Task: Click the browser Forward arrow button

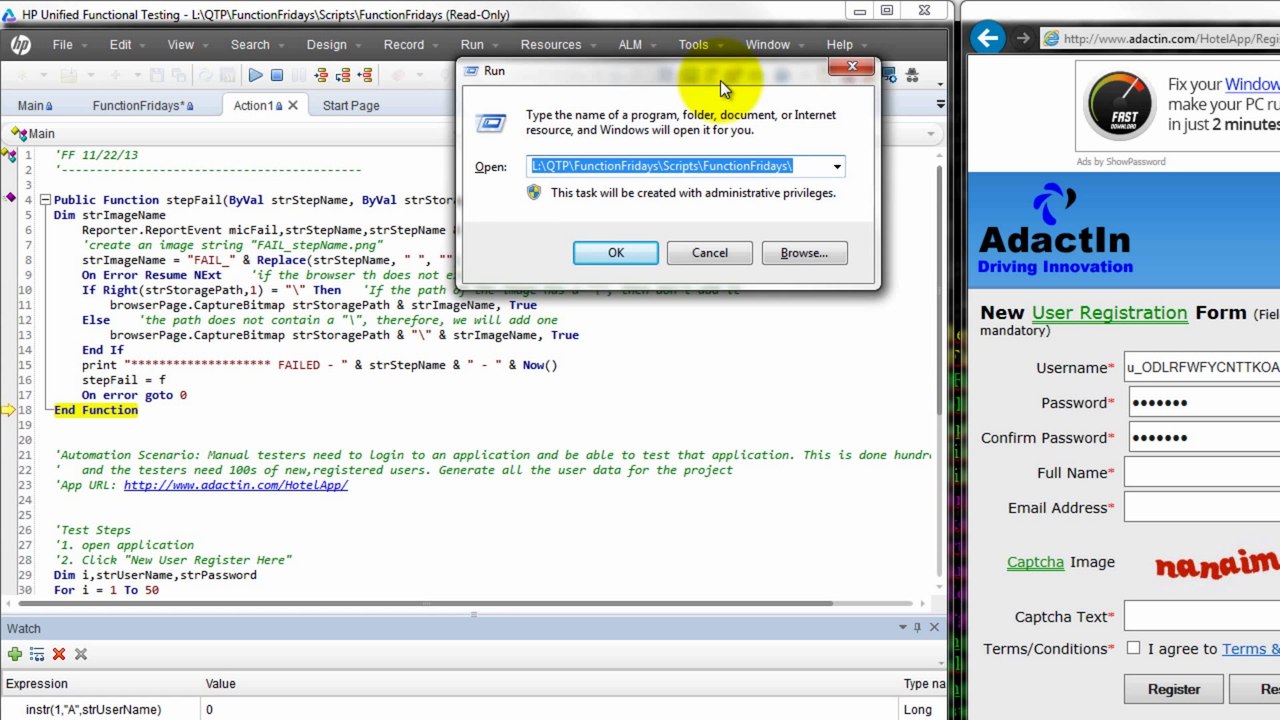Action: tap(1023, 38)
